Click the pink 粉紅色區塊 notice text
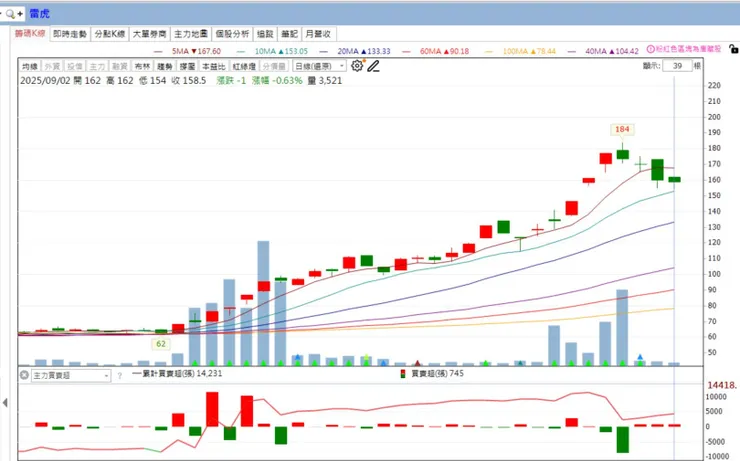This screenshot has width=740, height=461. pyautogui.click(x=688, y=49)
